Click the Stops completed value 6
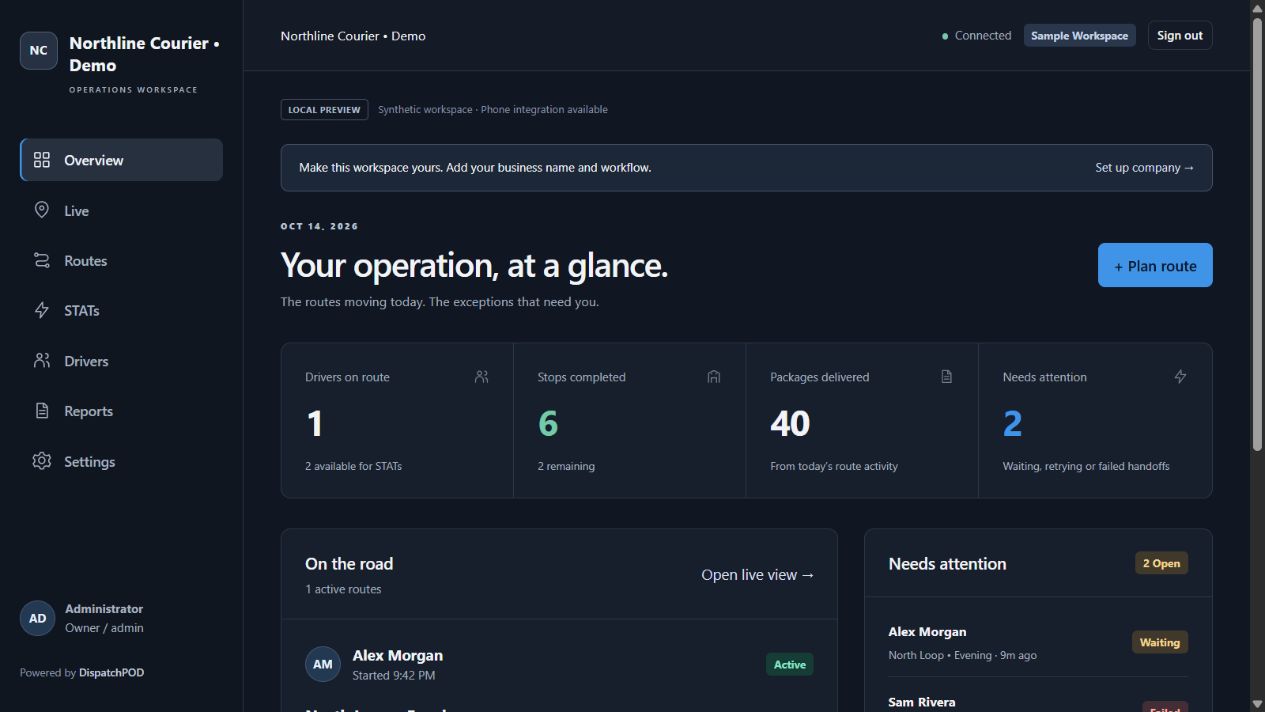 click(x=548, y=424)
